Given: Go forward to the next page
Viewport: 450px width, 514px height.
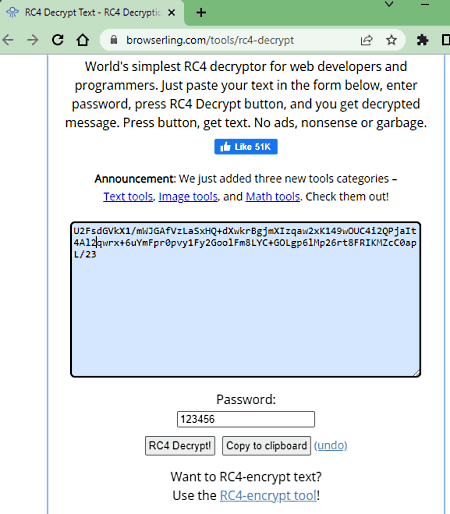Looking at the screenshot, I should point(33,40).
